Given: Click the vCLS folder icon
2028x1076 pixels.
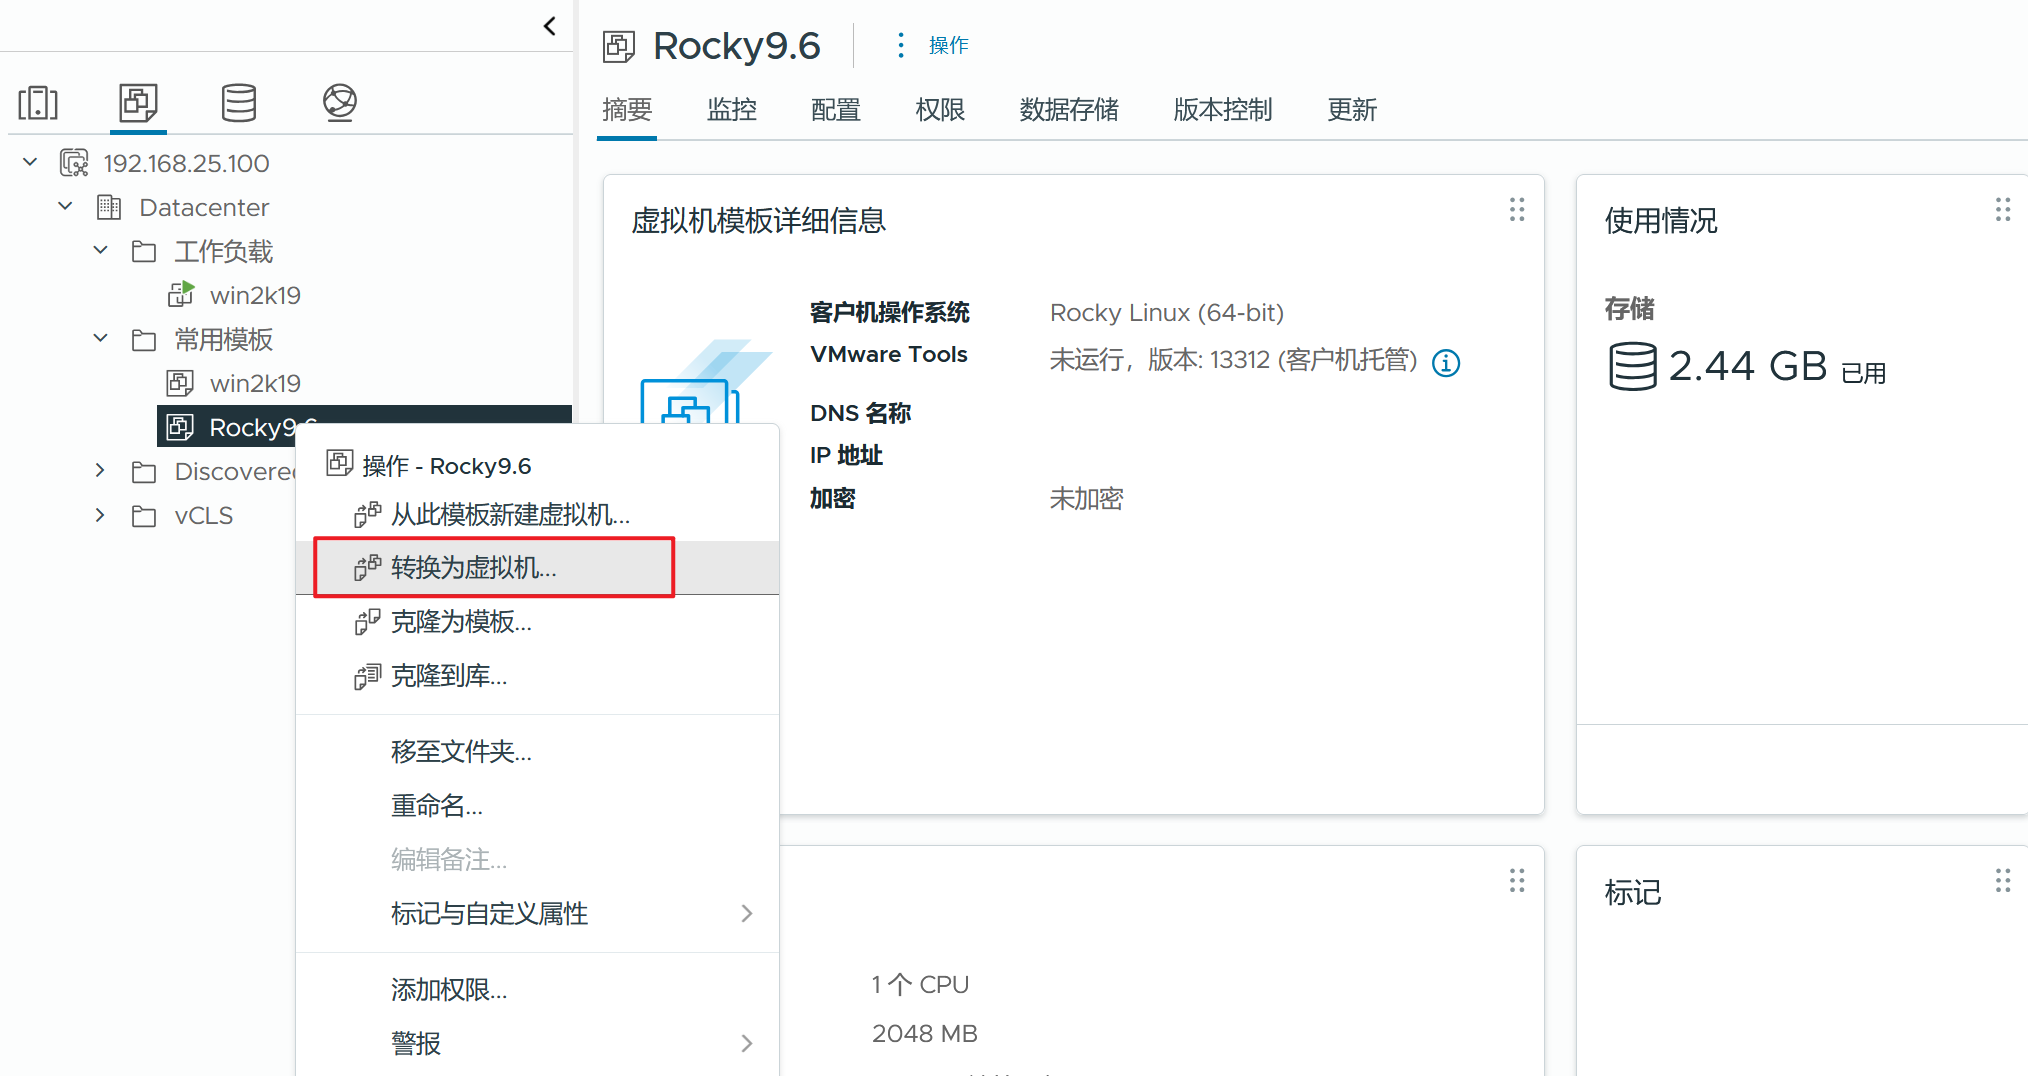Looking at the screenshot, I should tap(144, 515).
